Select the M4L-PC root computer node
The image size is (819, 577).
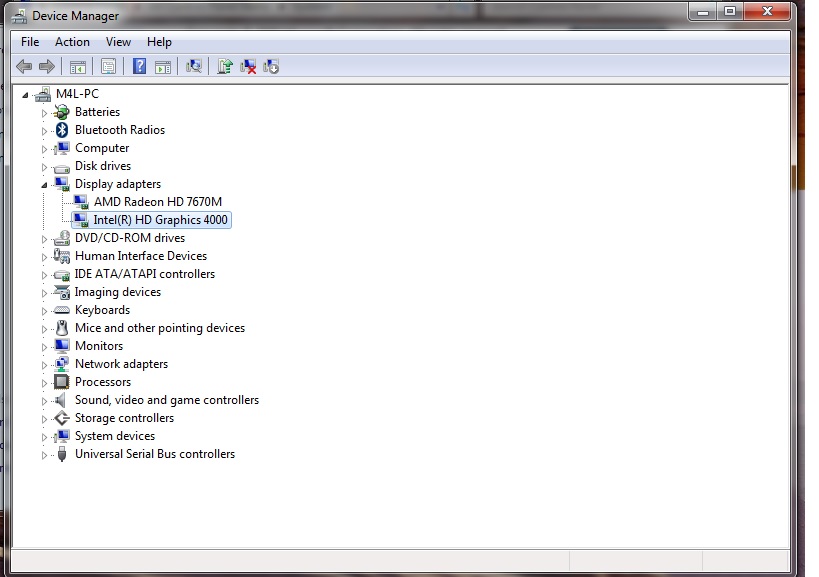[75, 94]
